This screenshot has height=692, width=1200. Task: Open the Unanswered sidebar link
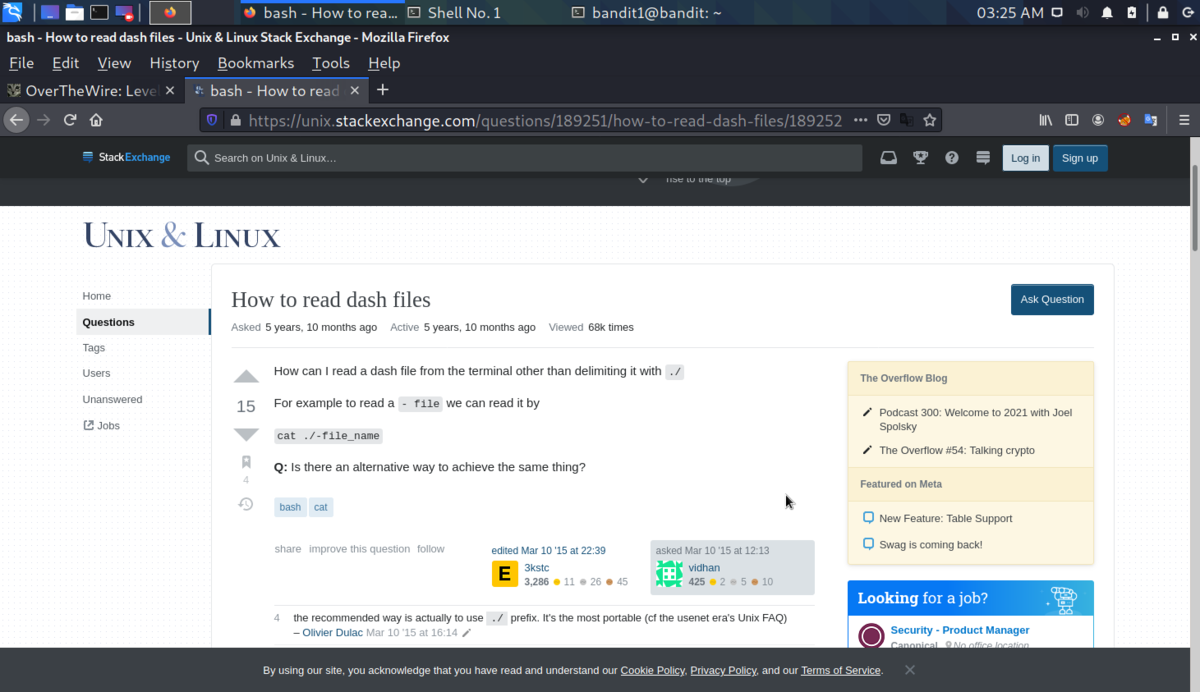tap(112, 399)
